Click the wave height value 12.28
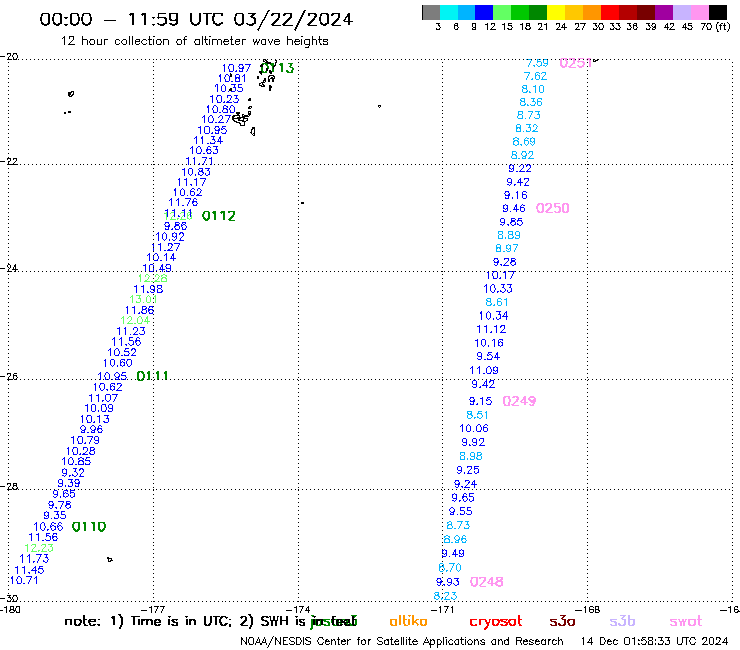 click(152, 279)
